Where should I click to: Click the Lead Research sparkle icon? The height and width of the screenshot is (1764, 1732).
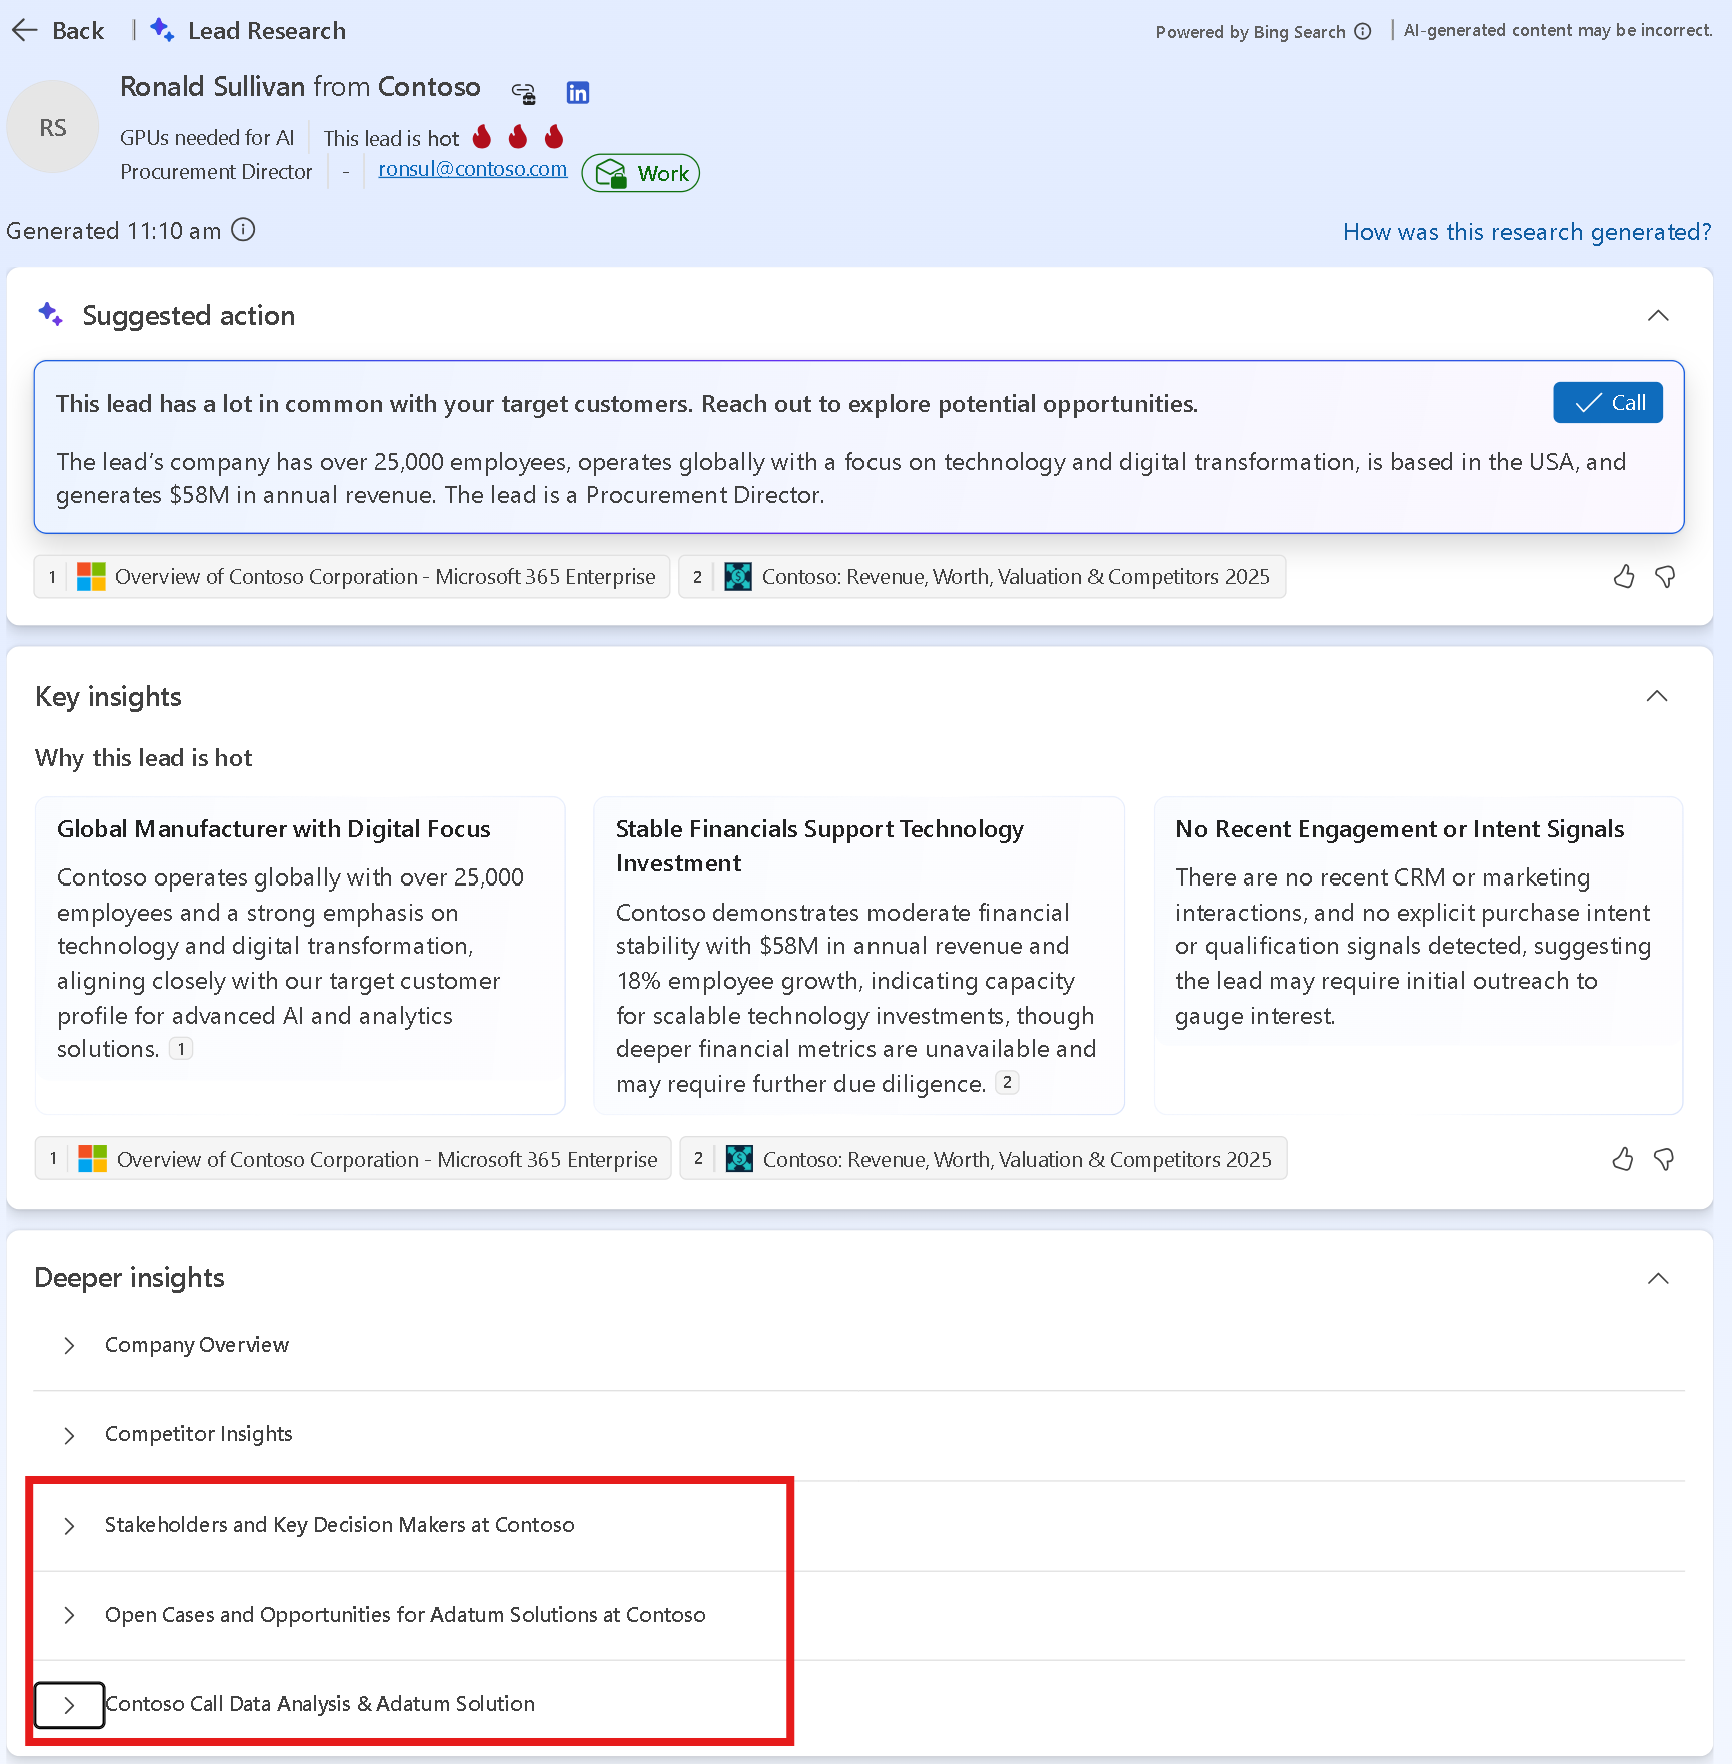coord(162,30)
